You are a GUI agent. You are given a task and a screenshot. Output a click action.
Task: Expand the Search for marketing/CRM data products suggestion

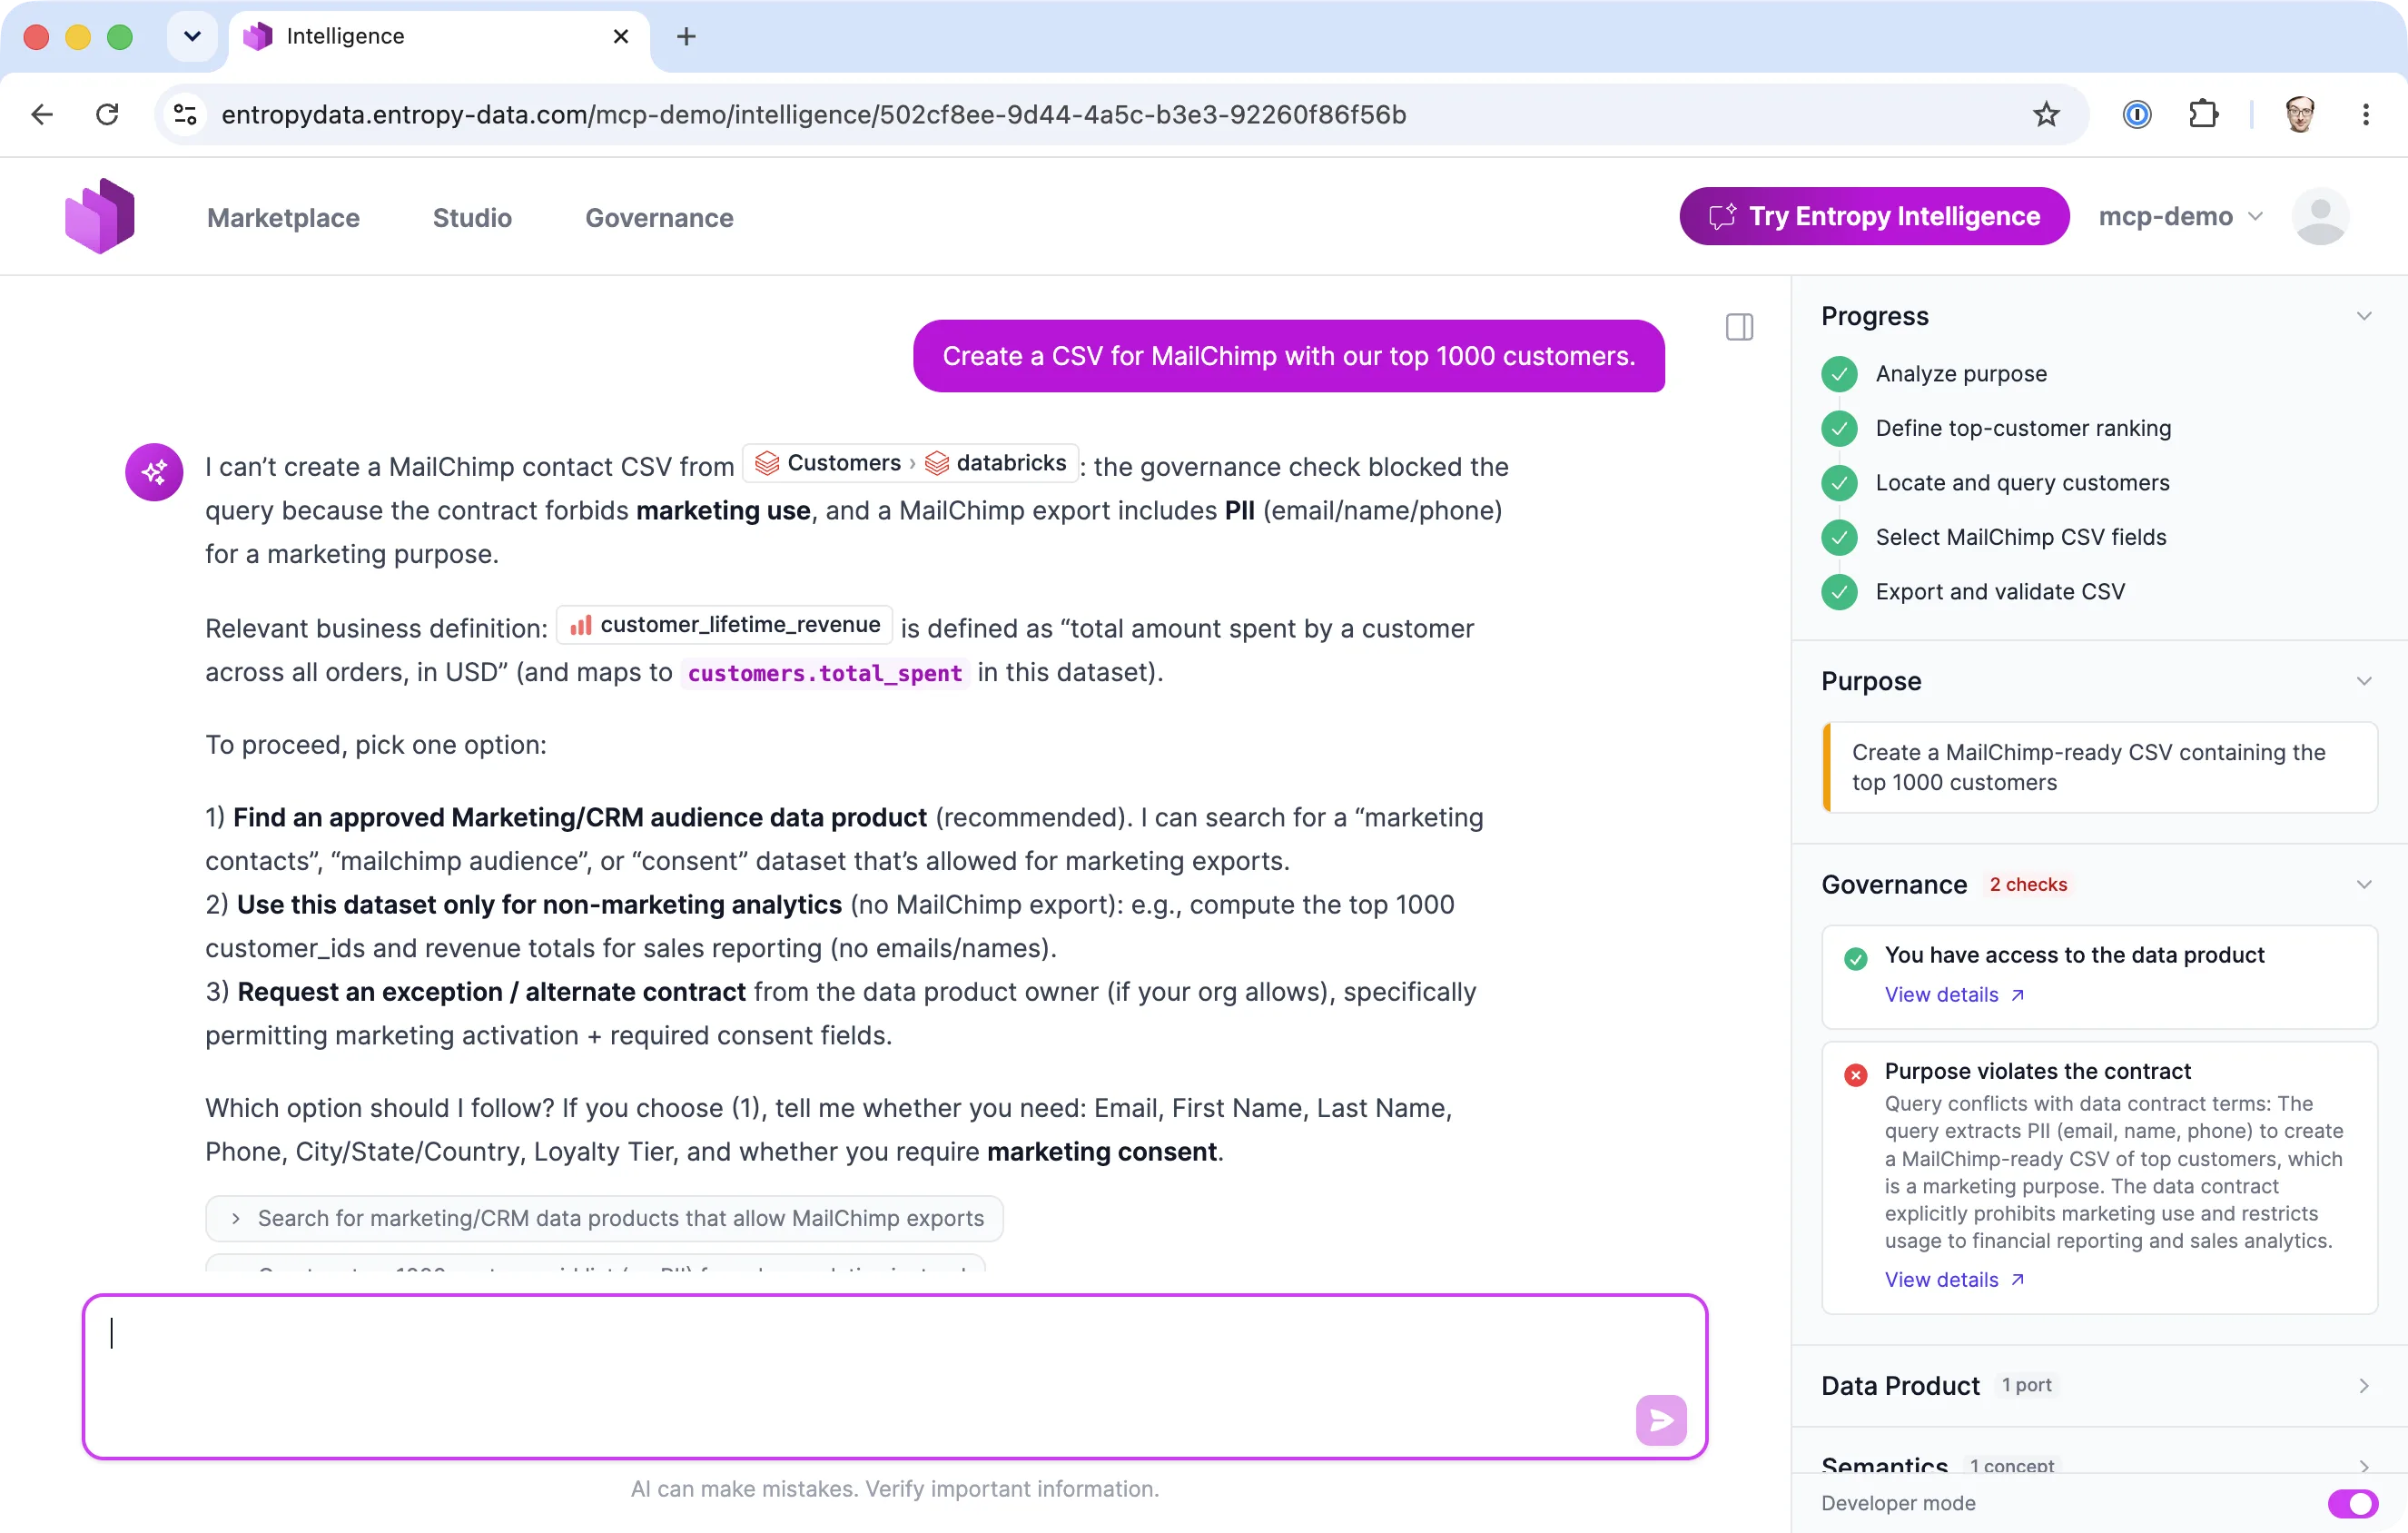click(604, 1218)
